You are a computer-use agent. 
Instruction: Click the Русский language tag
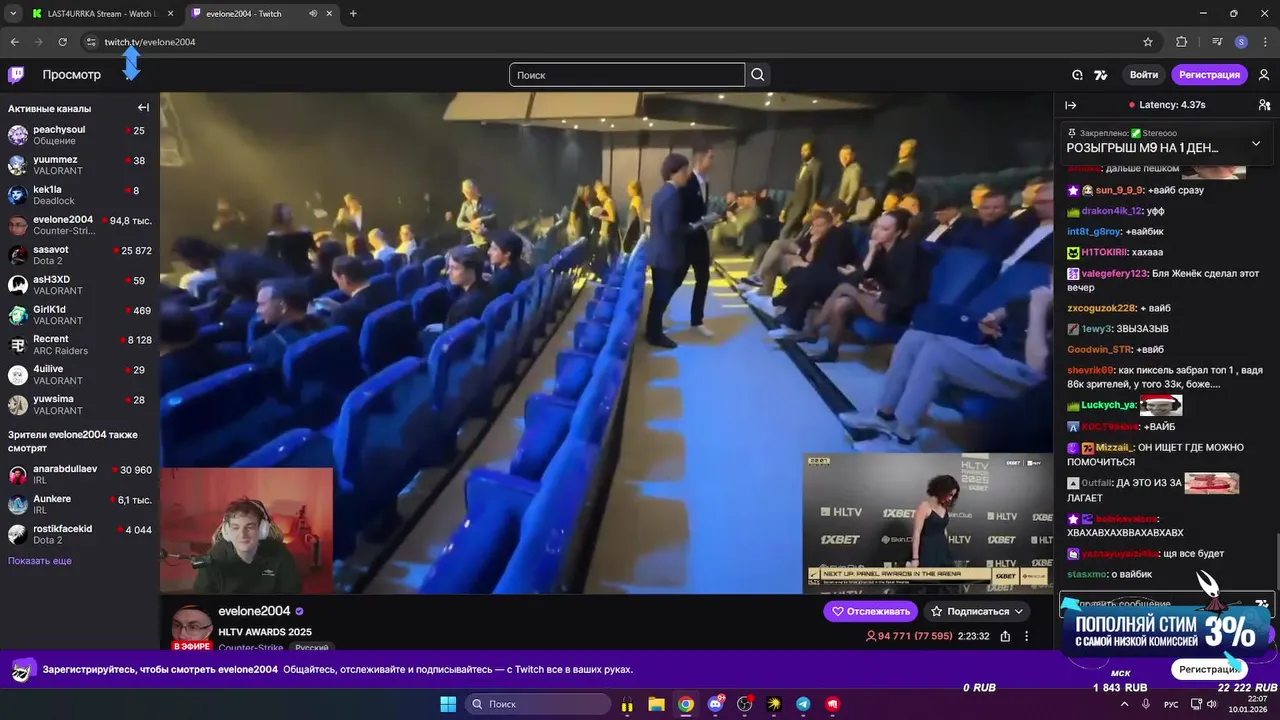[312, 648]
